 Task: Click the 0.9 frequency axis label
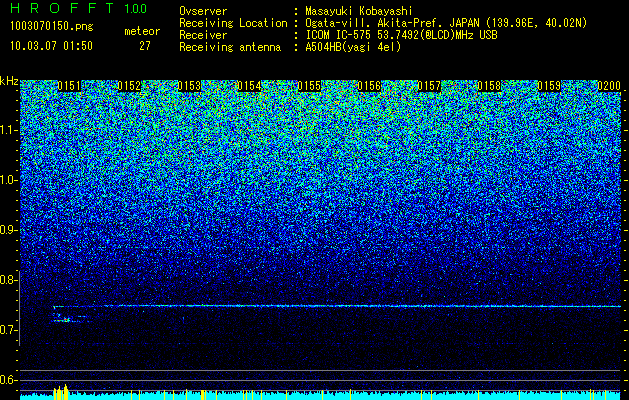[8, 230]
